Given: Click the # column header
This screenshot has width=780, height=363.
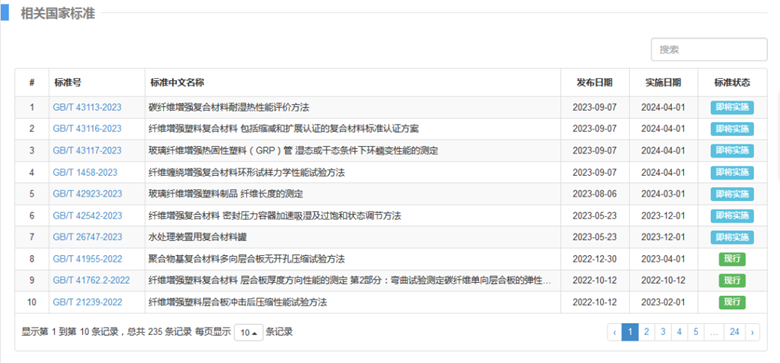Looking at the screenshot, I should 32,83.
